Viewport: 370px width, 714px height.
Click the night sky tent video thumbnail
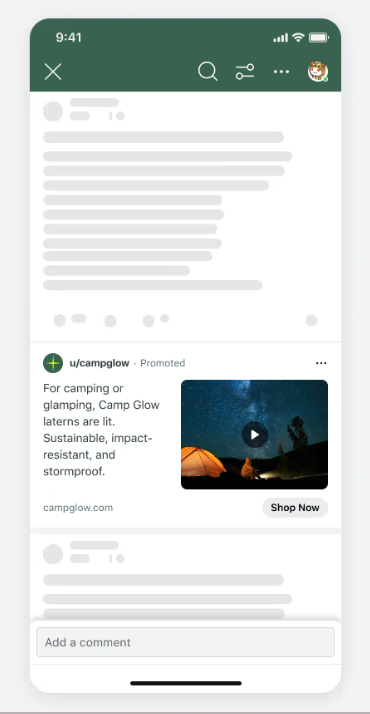click(x=254, y=435)
